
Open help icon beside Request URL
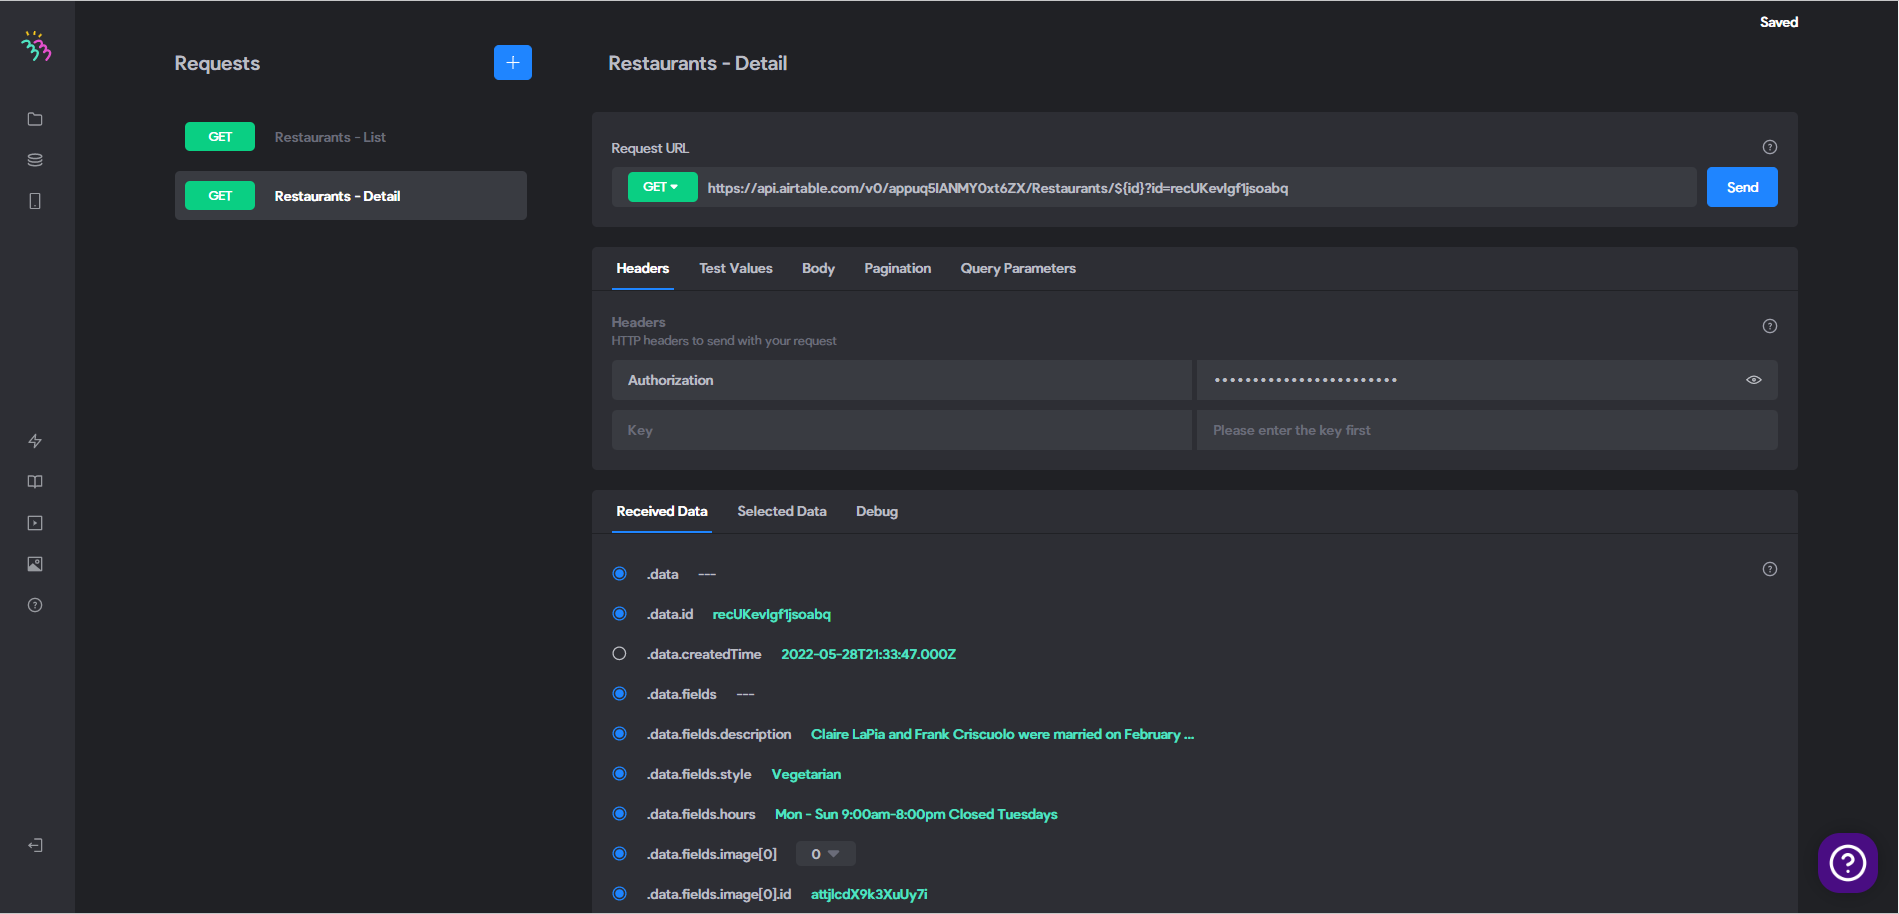point(1770,147)
